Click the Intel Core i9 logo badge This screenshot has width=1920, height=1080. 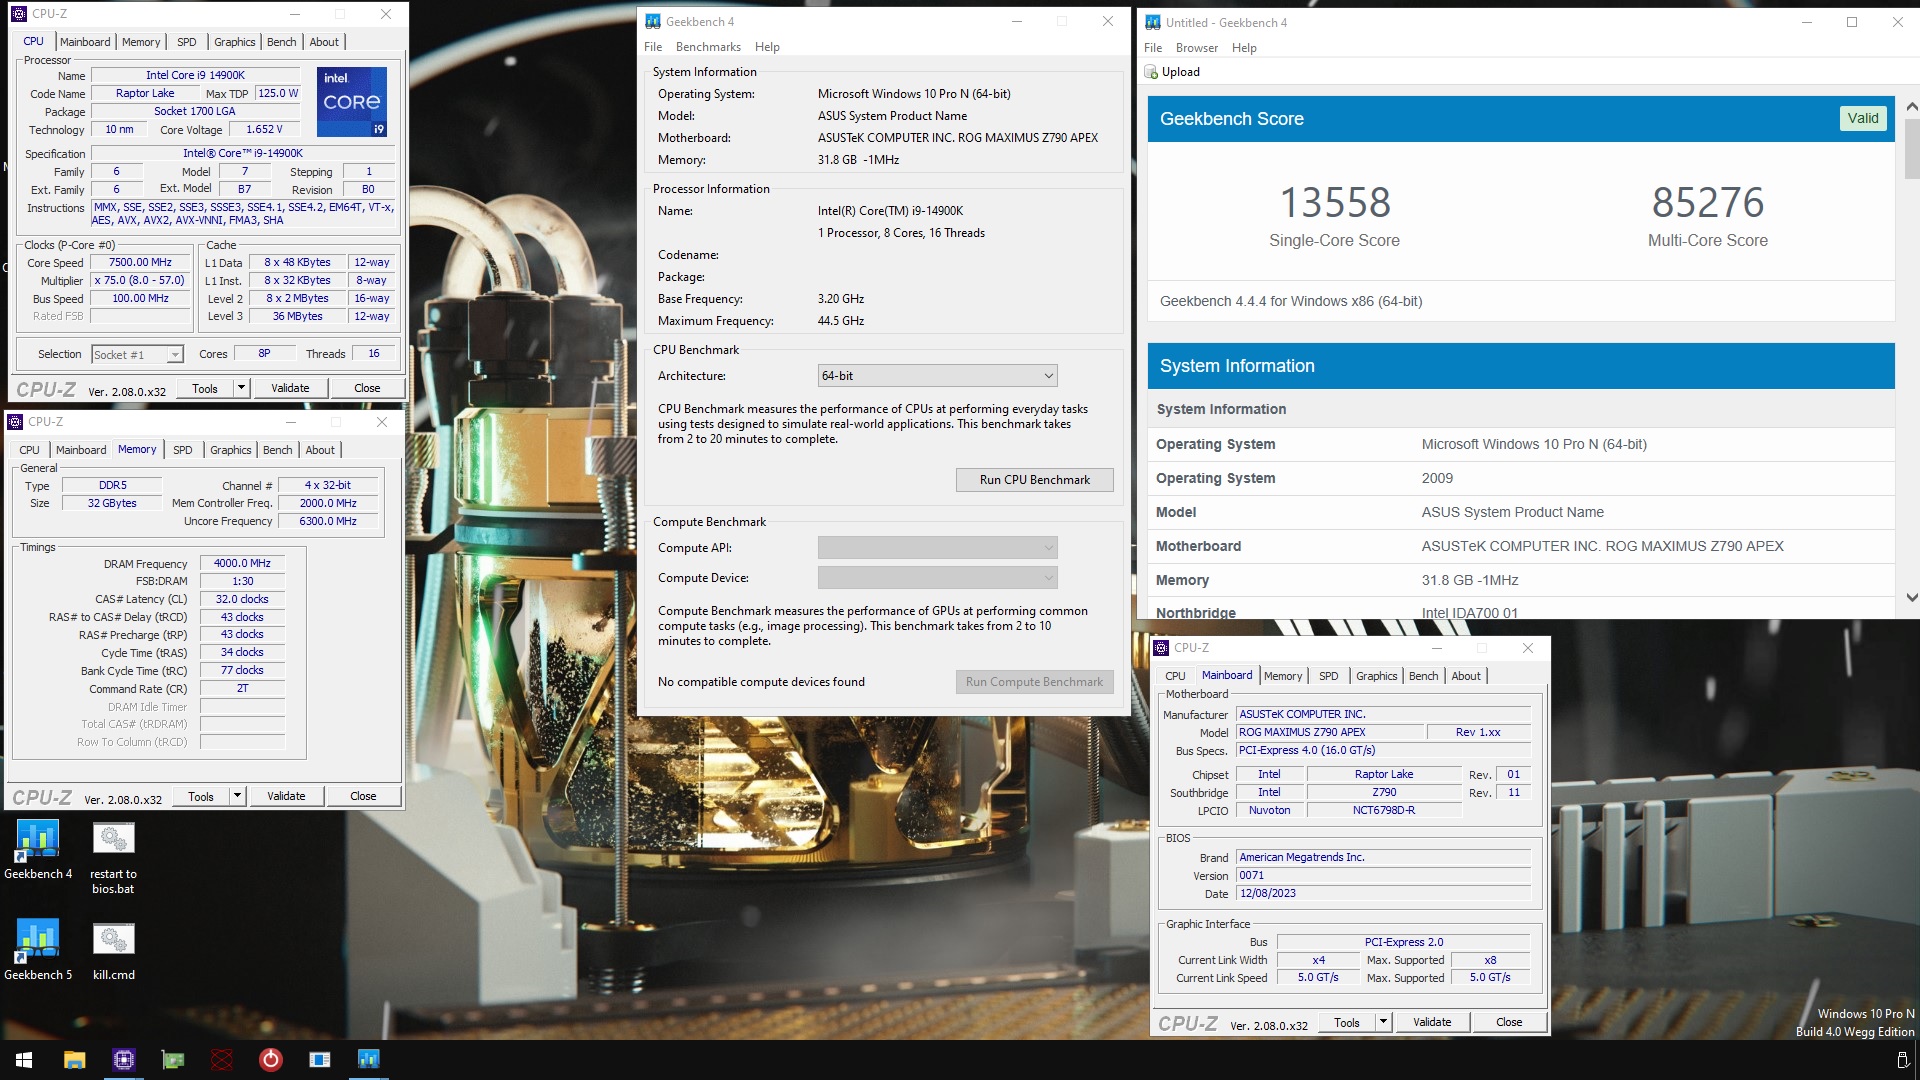tap(352, 102)
